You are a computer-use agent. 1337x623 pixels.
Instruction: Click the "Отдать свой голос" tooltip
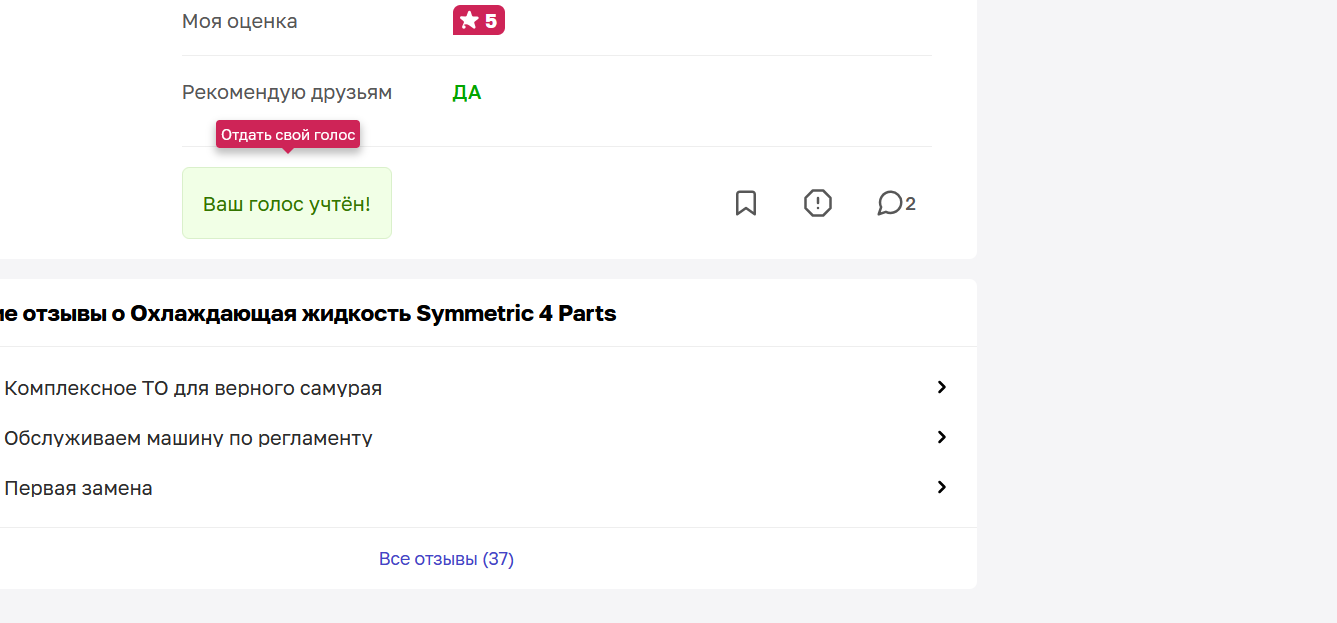[x=288, y=135]
